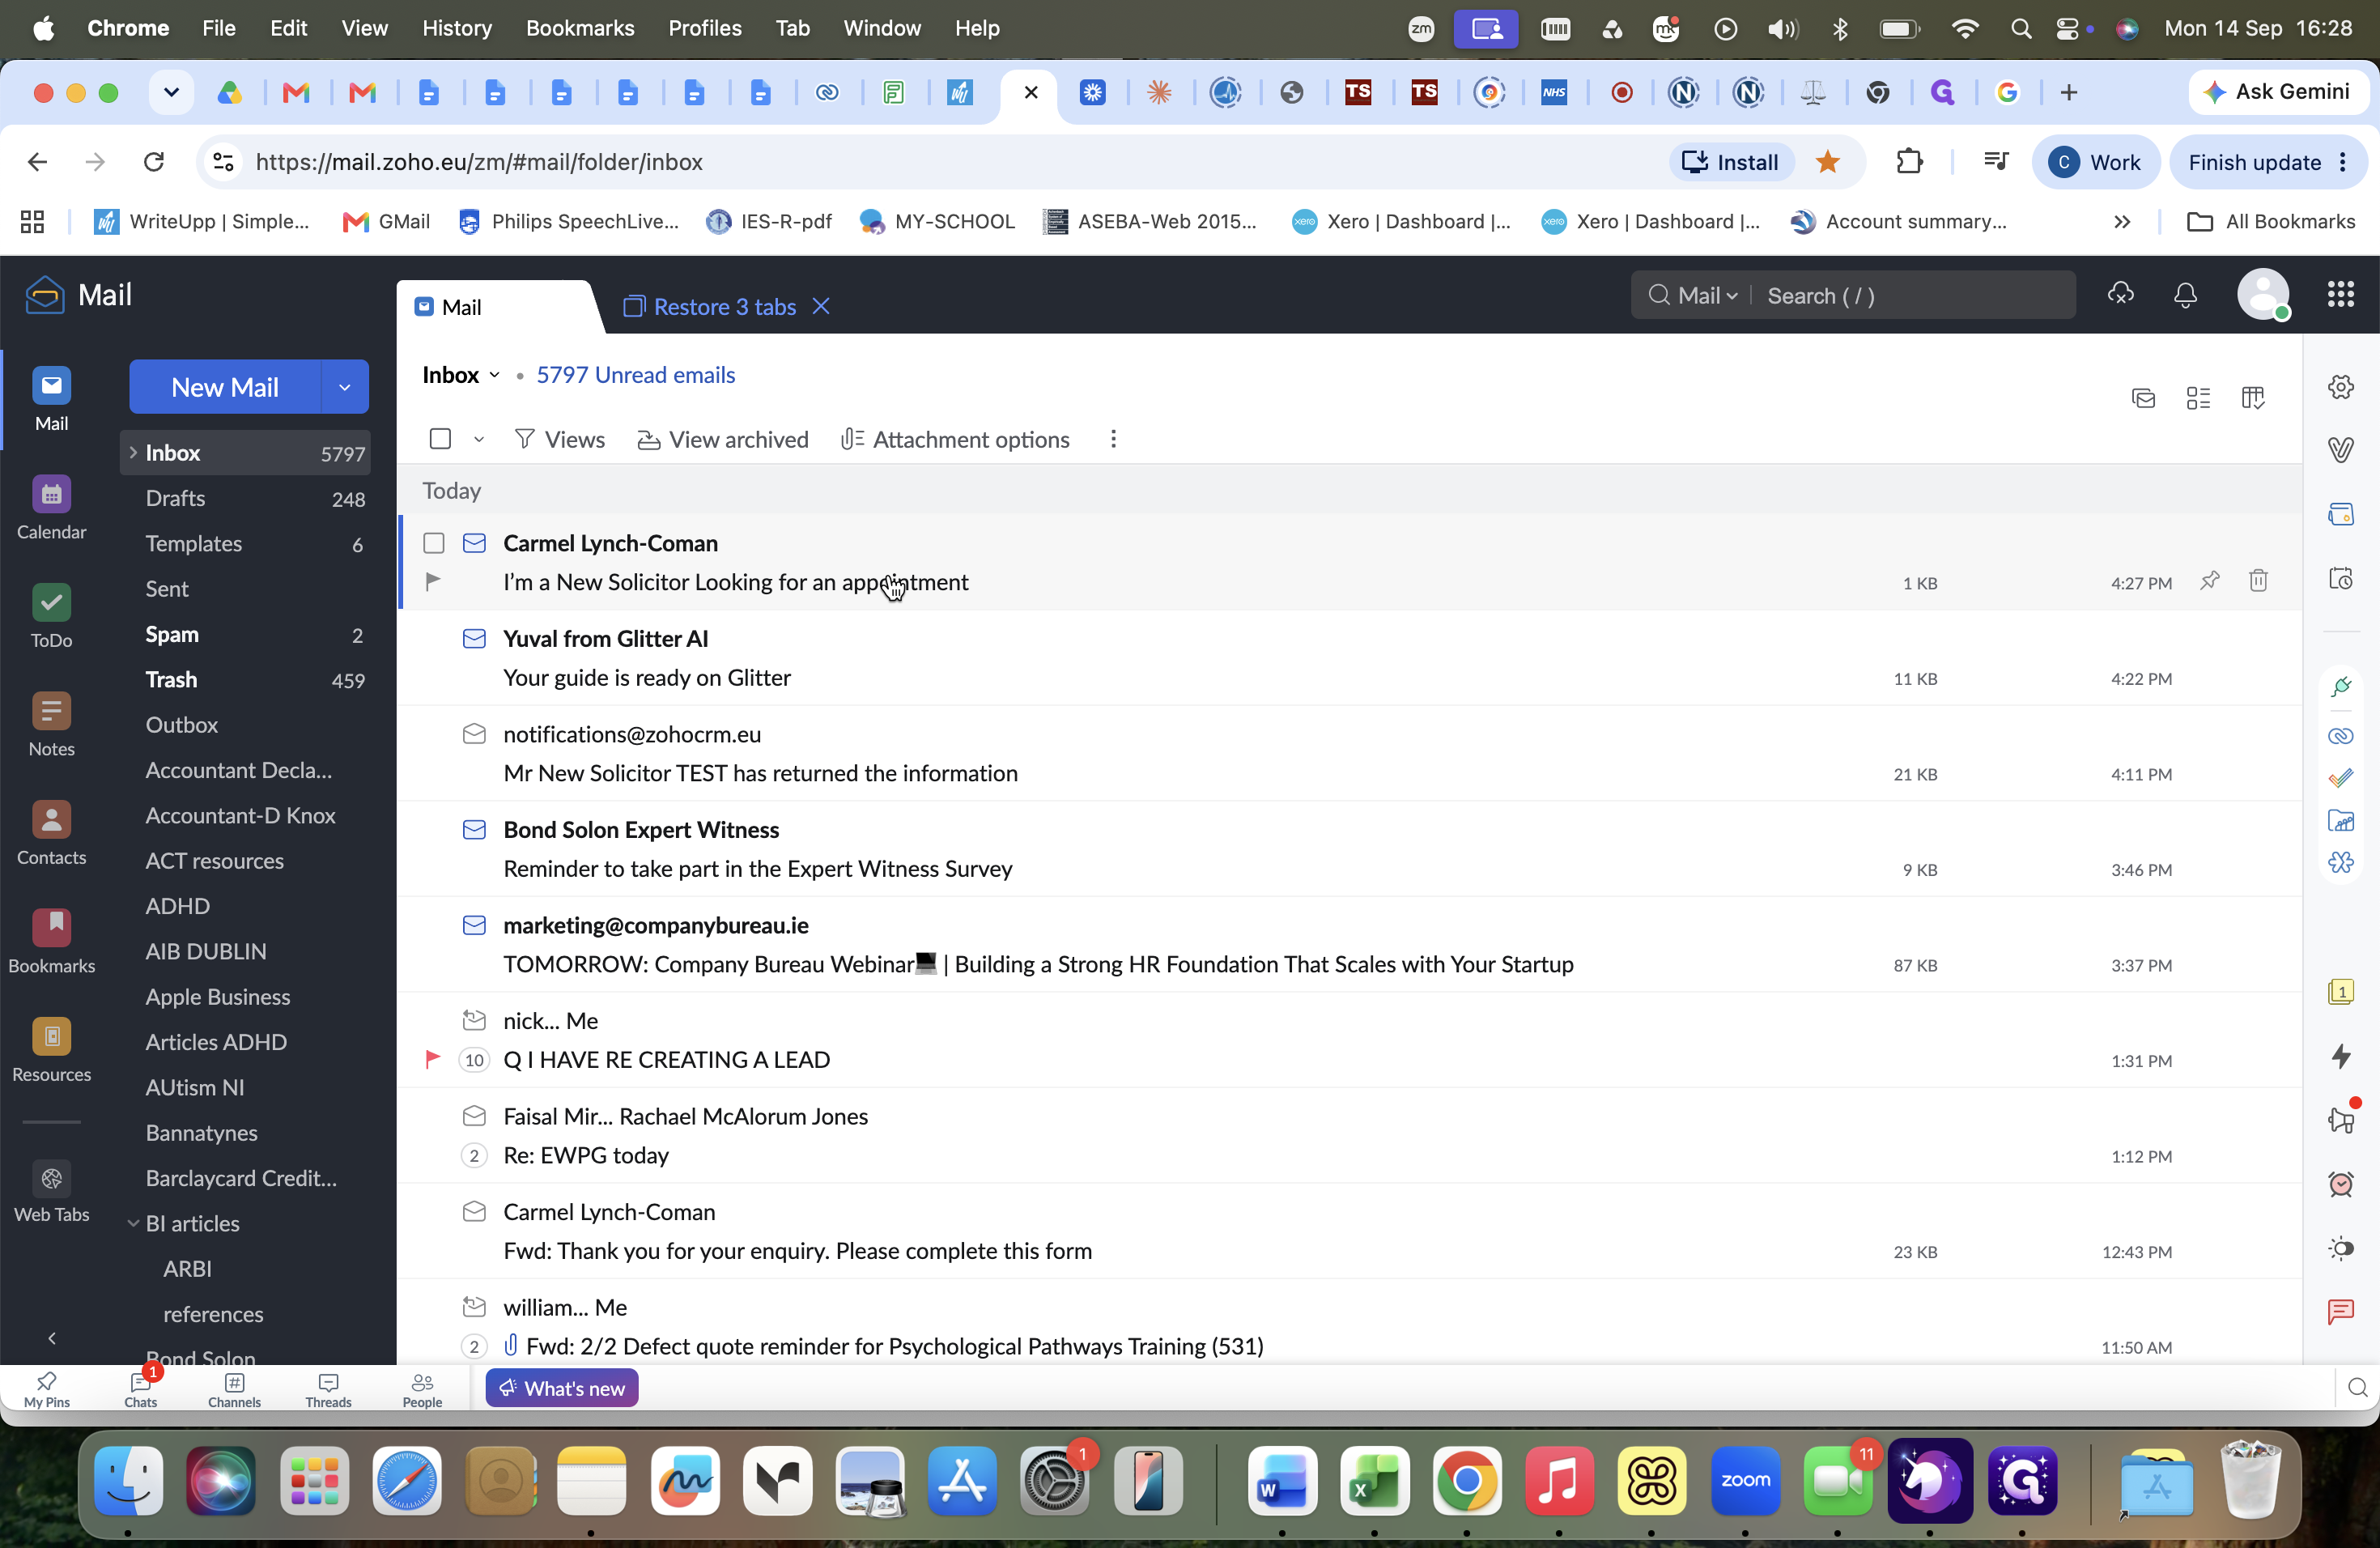
Task: Open the New Mail dropdown arrow
Action: (x=344, y=387)
